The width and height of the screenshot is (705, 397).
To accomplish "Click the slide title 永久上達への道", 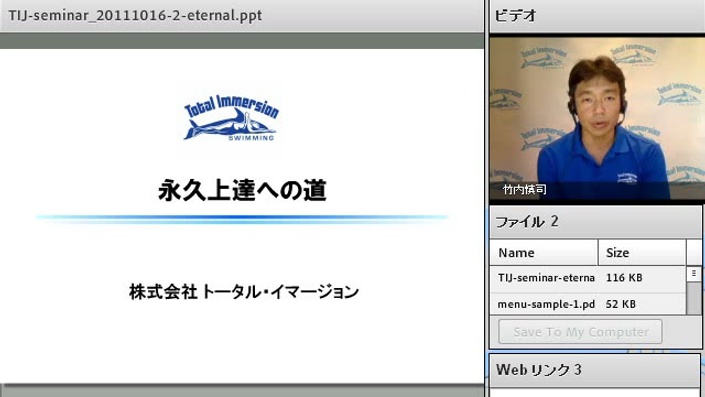I will tap(242, 190).
